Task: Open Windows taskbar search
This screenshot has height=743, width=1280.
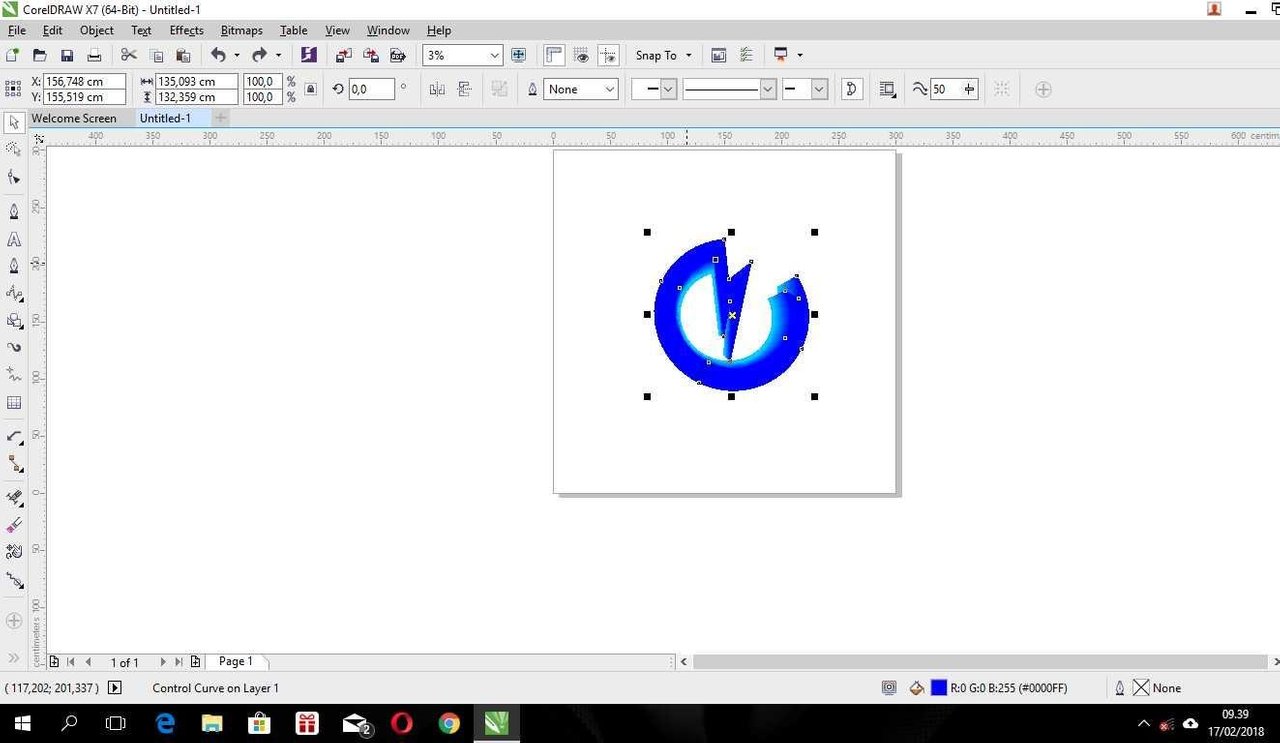Action: (x=69, y=723)
